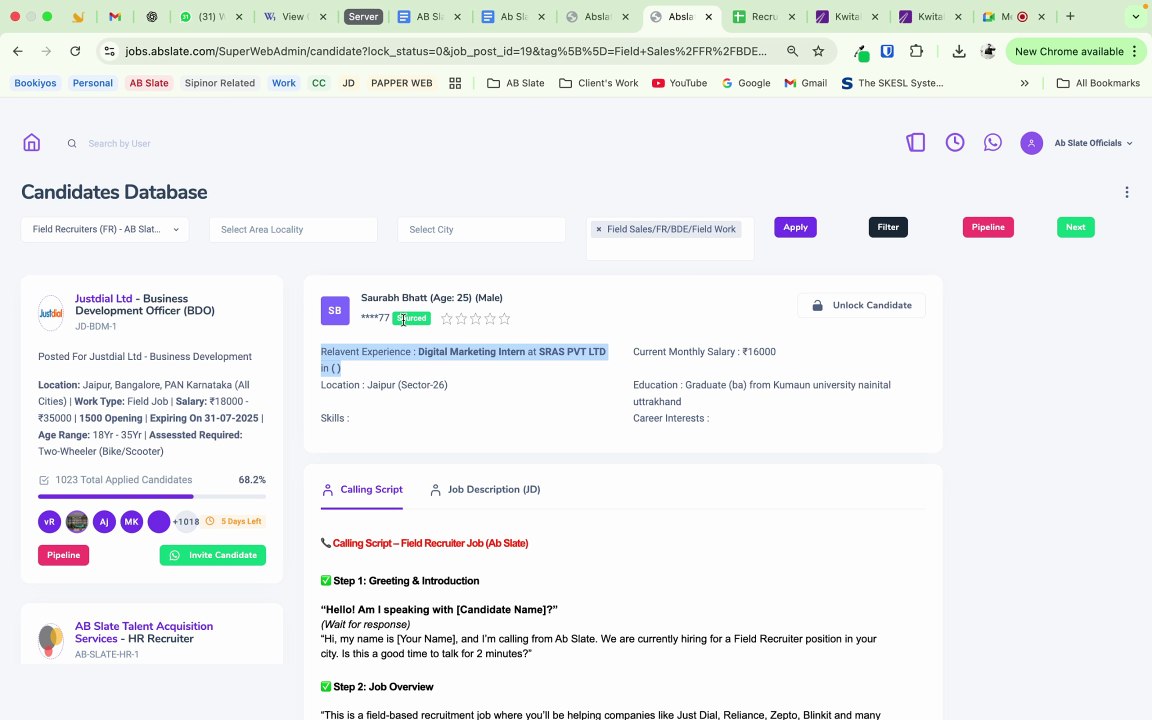The height and width of the screenshot is (720, 1152).
Task: Set fifth star rating for Saurabh Bhatt
Action: click(x=504, y=319)
